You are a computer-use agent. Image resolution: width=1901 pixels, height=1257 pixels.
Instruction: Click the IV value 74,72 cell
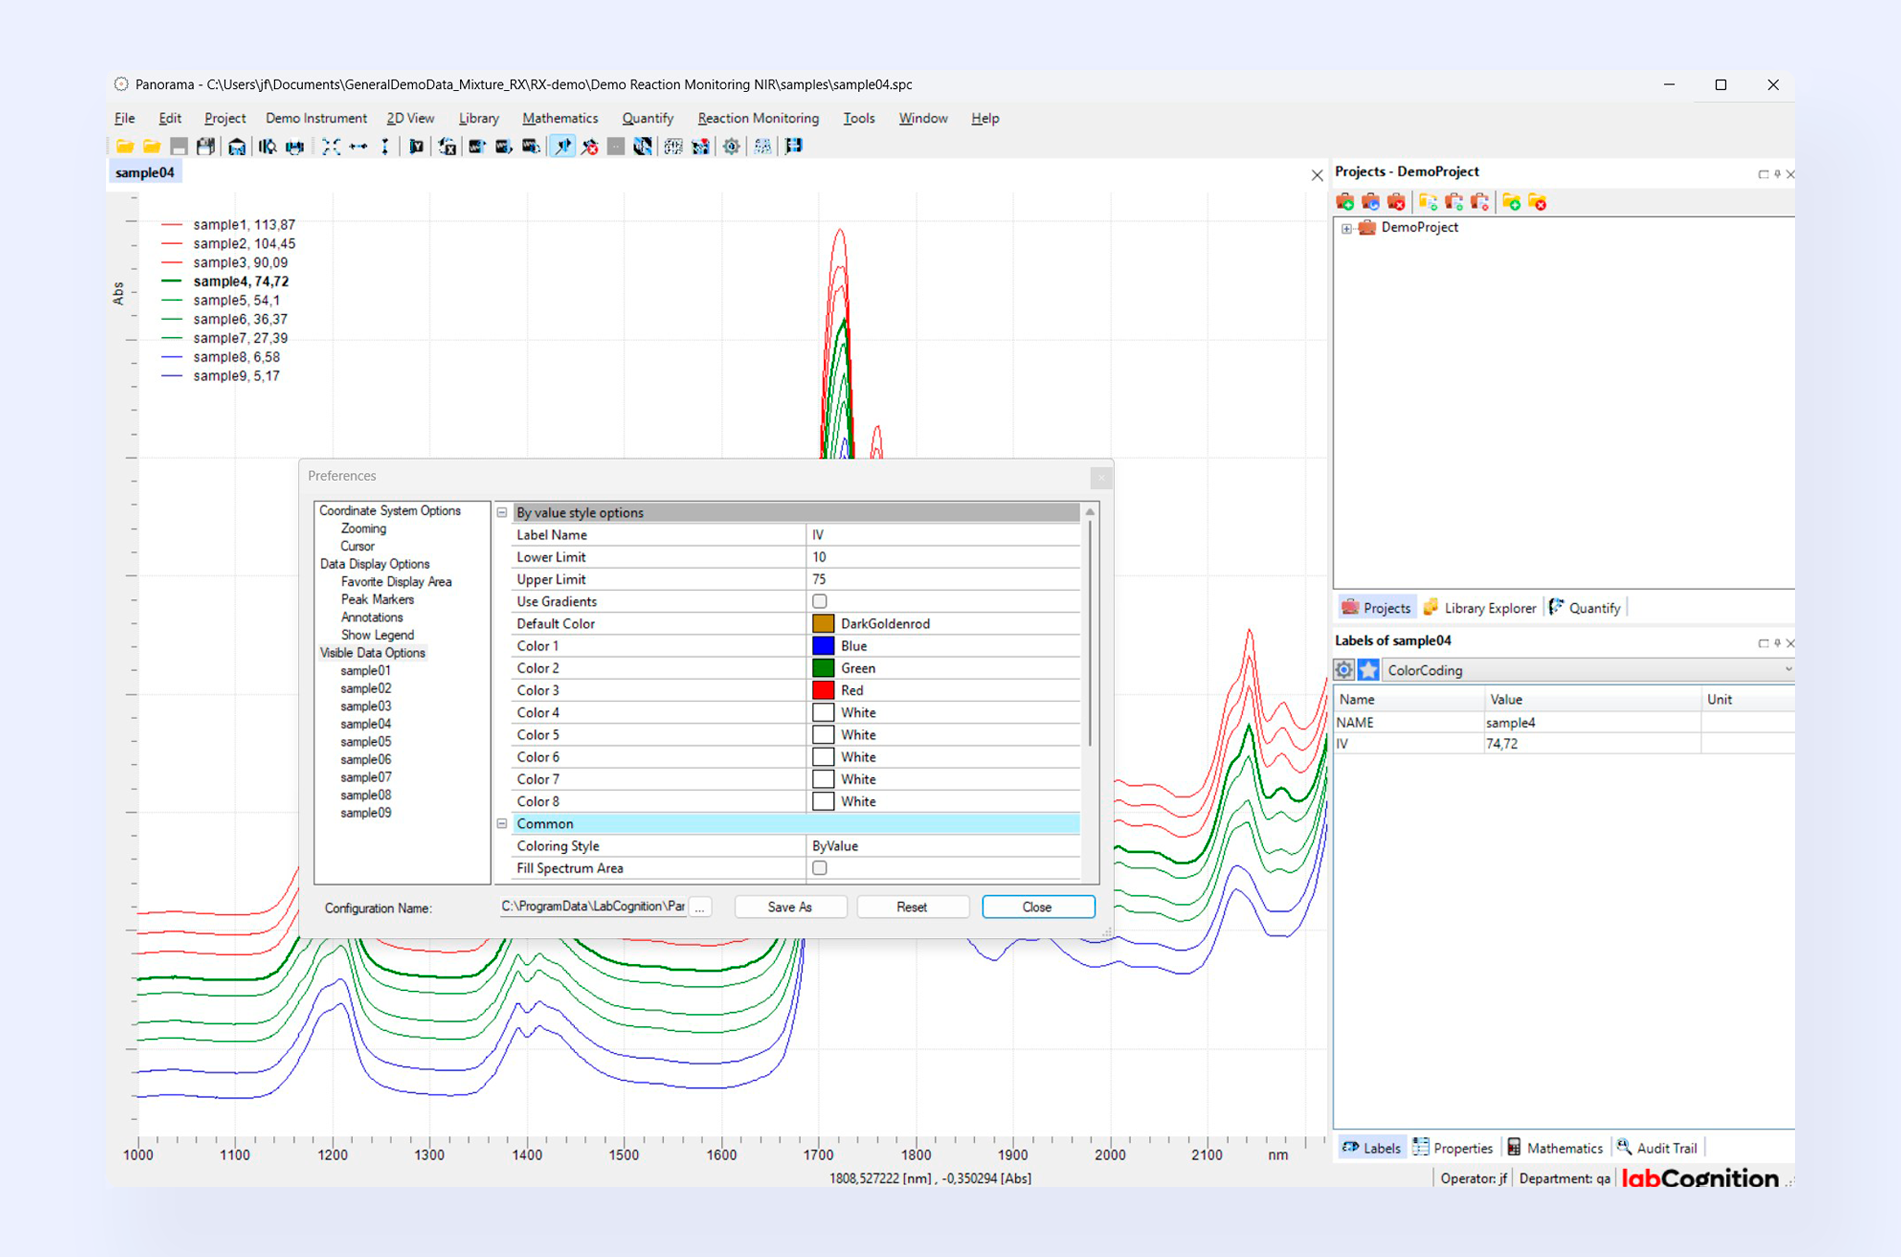click(1592, 744)
